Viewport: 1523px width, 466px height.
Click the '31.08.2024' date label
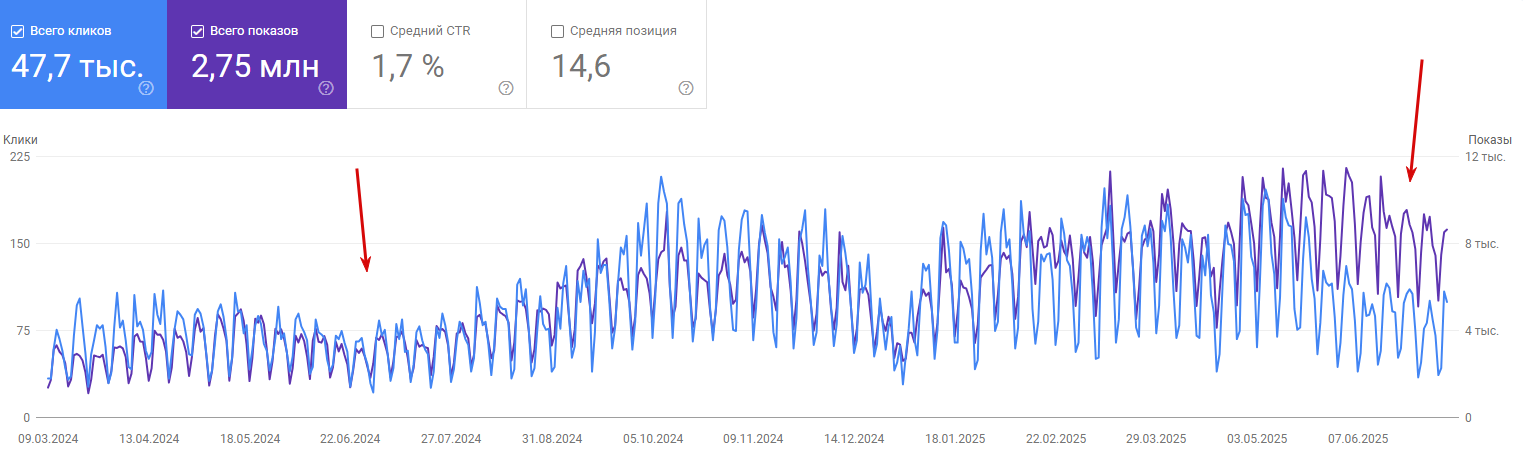552,439
